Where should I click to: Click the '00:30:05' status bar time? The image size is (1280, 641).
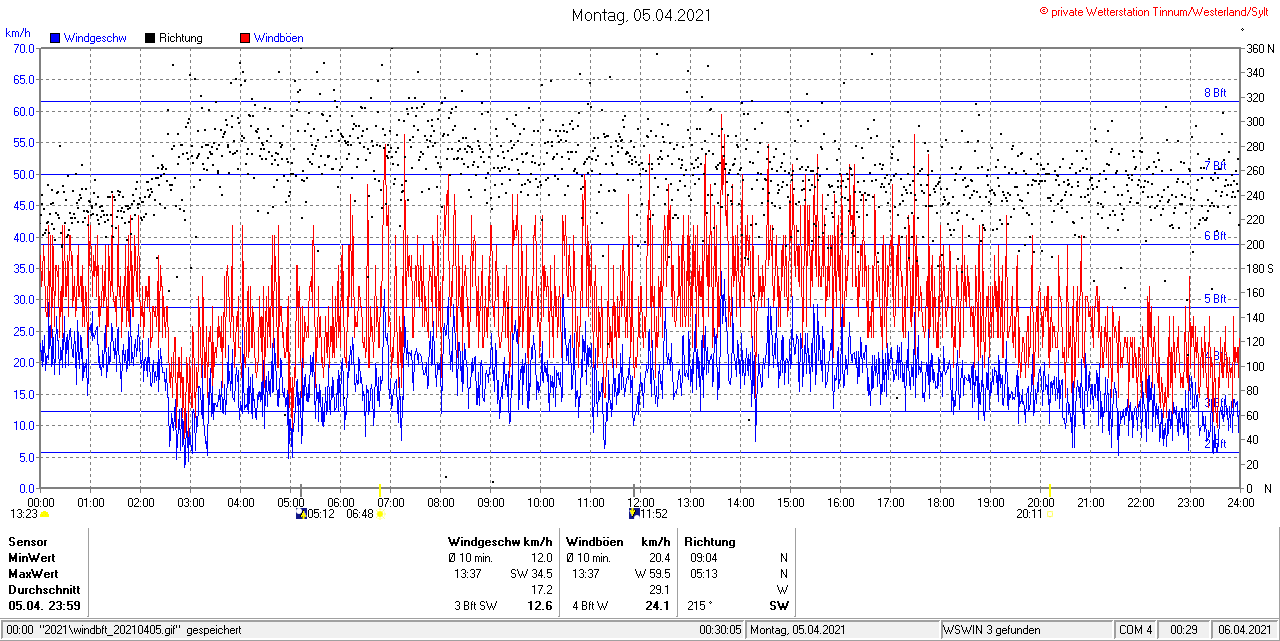pos(721,630)
